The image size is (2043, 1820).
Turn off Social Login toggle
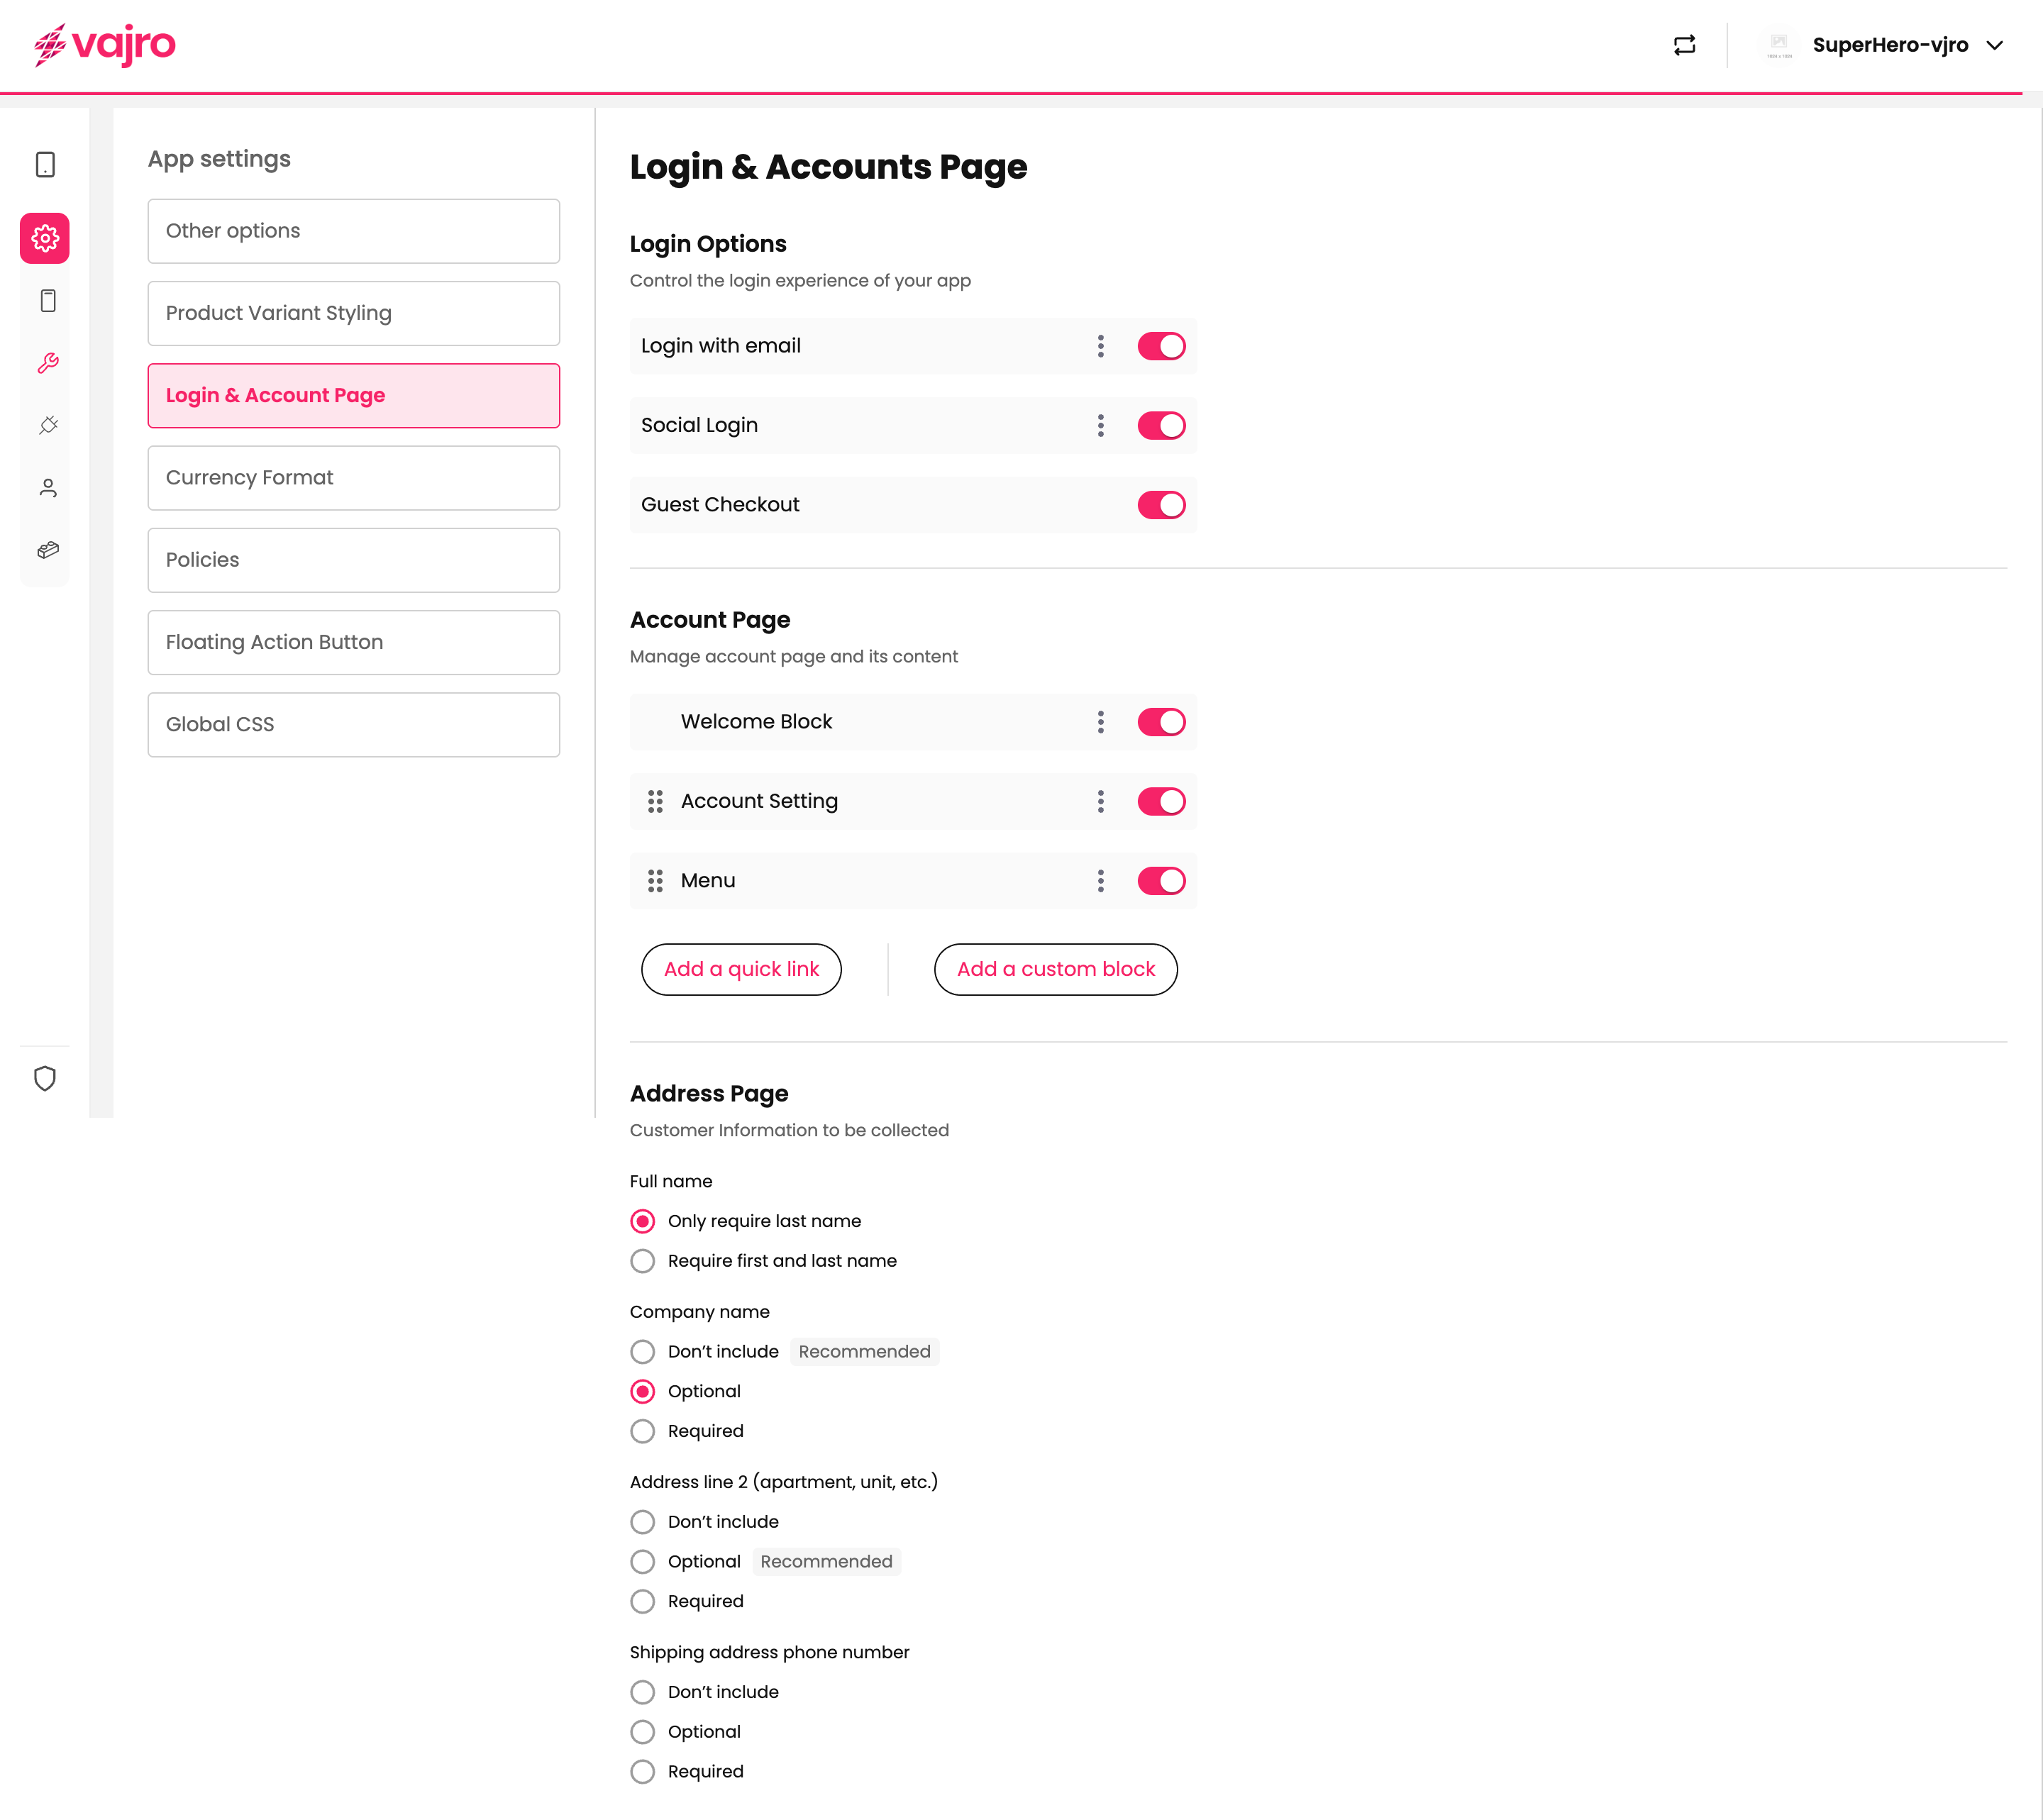coord(1161,425)
